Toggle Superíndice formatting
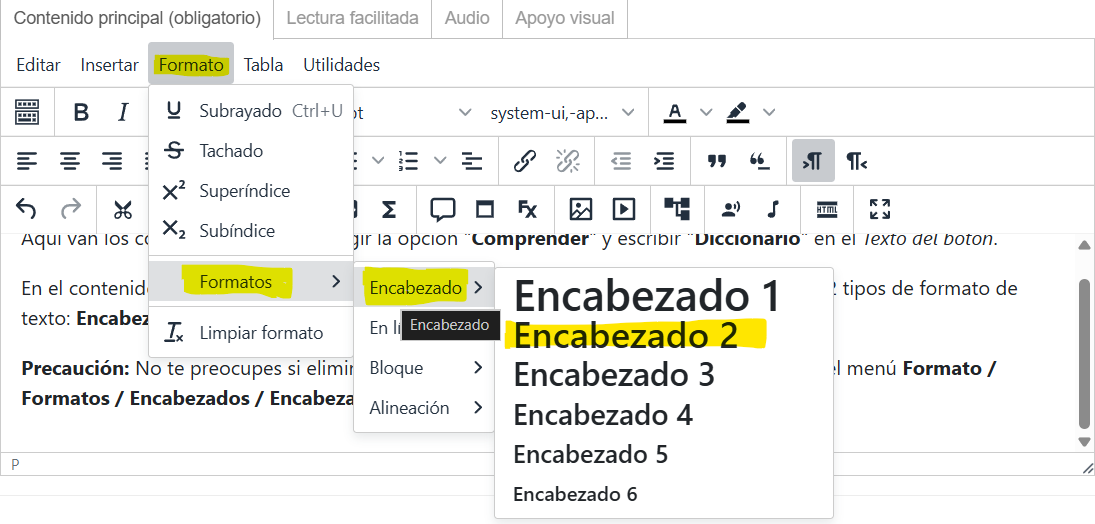 pyautogui.click(x=251, y=191)
